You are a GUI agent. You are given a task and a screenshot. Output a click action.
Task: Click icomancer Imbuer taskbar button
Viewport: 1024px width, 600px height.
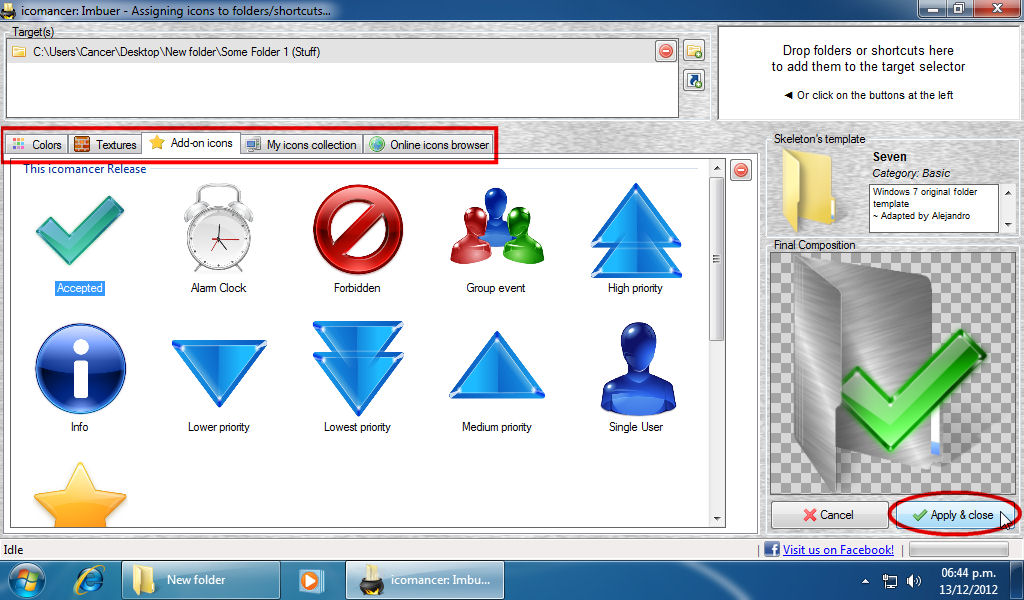[424, 580]
